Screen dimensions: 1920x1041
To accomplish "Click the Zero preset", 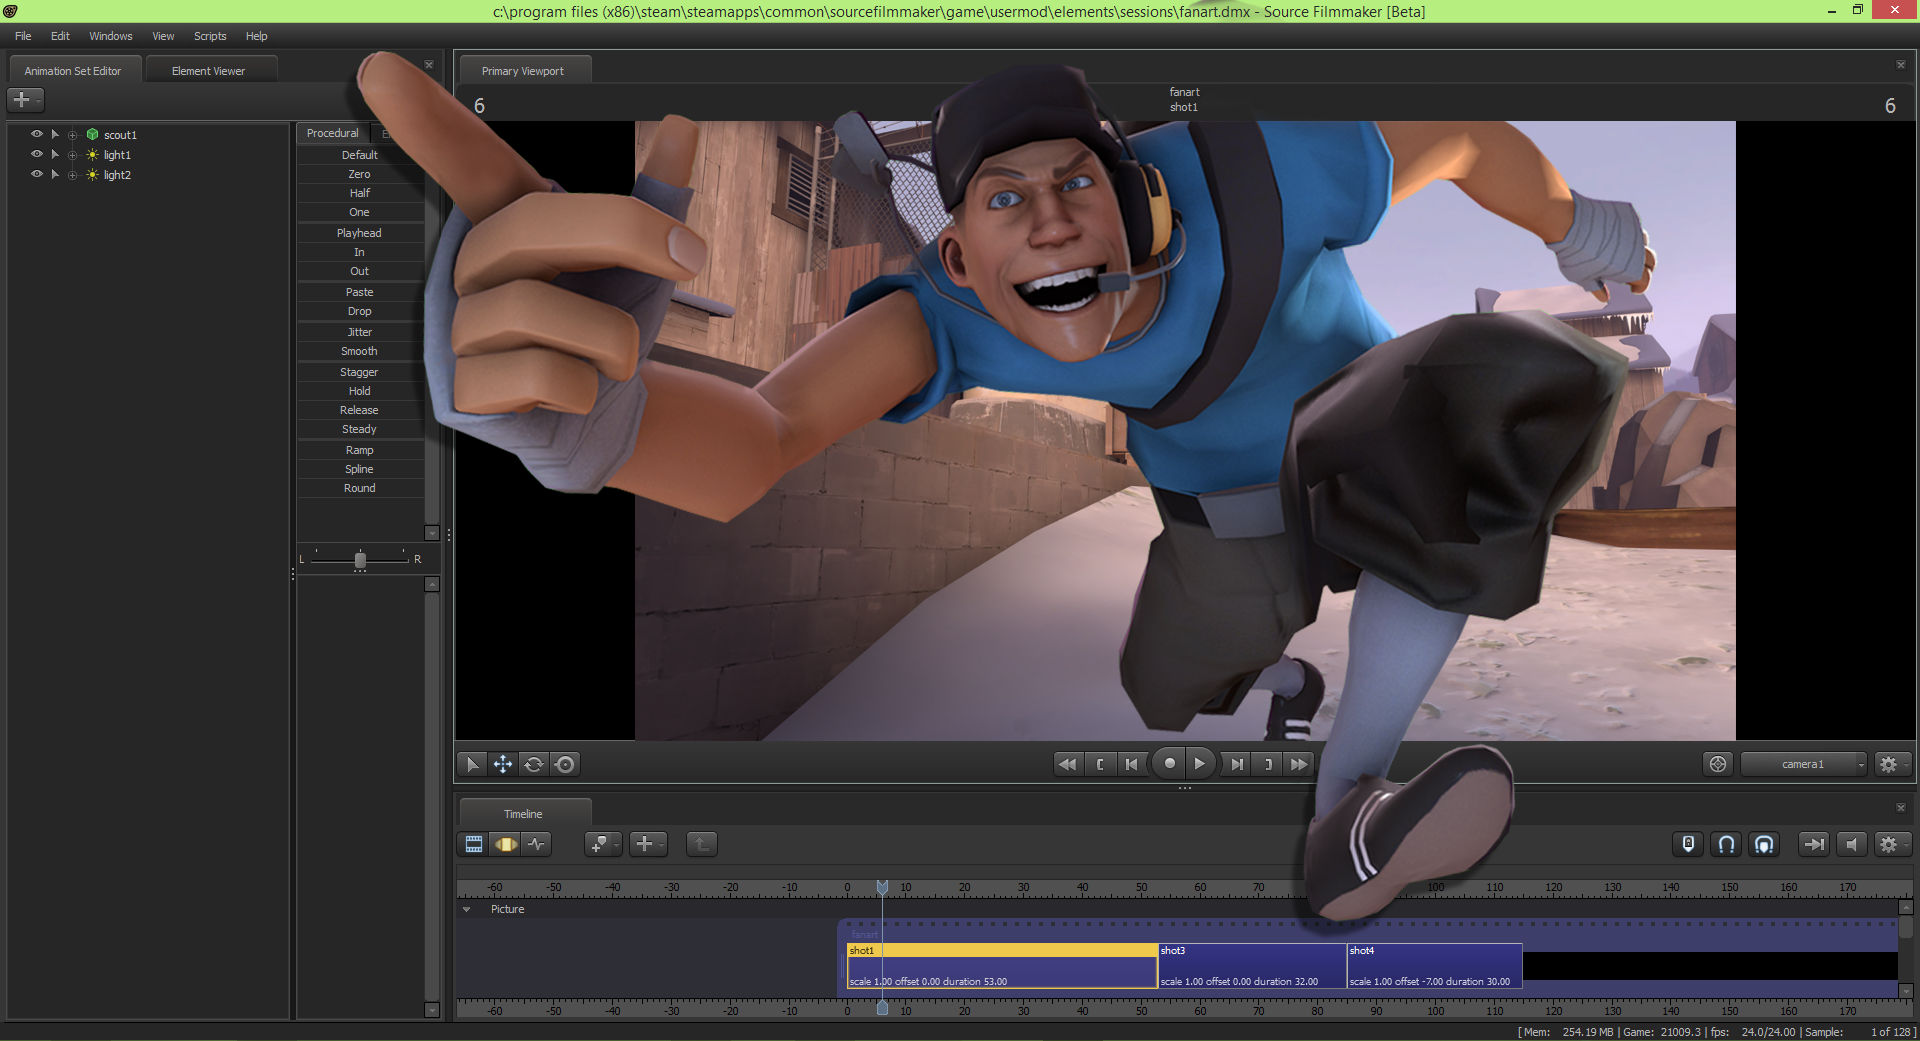I will tap(360, 174).
